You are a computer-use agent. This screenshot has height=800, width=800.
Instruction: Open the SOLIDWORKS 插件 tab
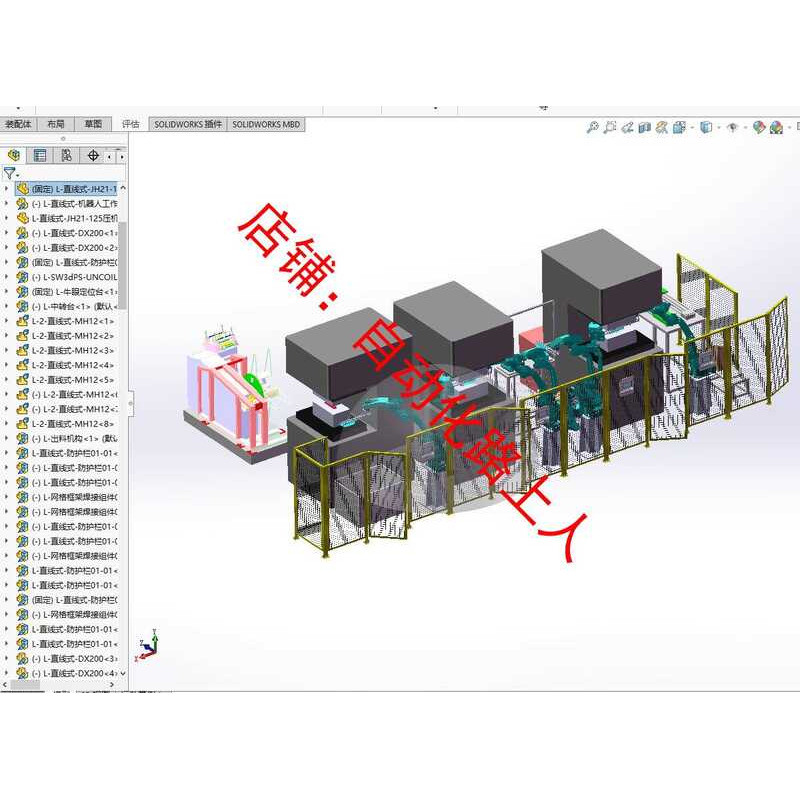coord(188,124)
